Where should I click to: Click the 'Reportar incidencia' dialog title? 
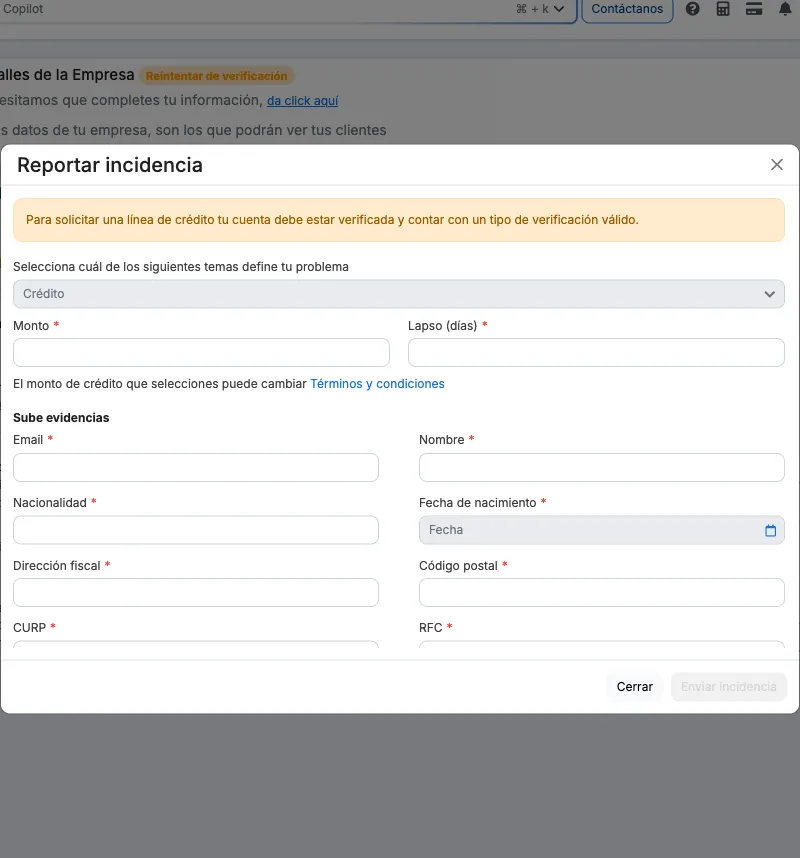[110, 165]
